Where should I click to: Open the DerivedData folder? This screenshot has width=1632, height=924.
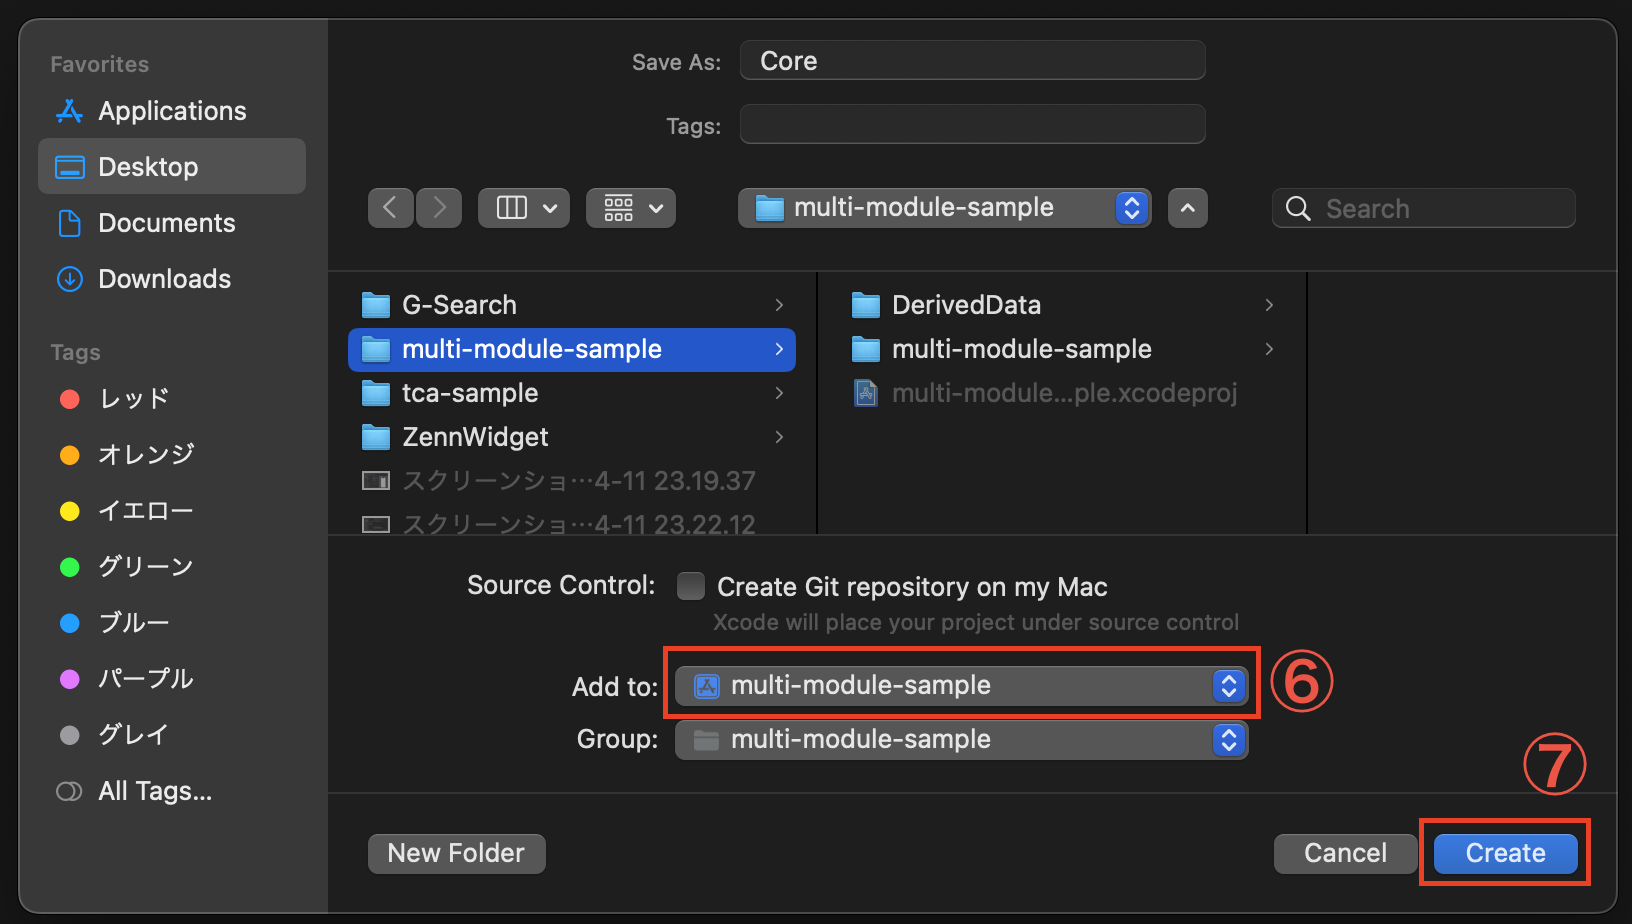click(x=1062, y=305)
